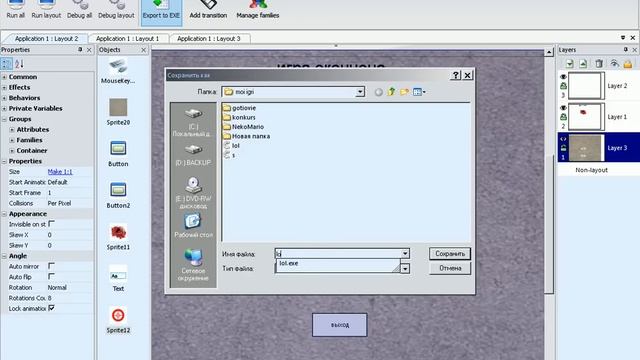The height and width of the screenshot is (360, 640).
Task: Select the Sprite11 object icon
Action: (118, 232)
